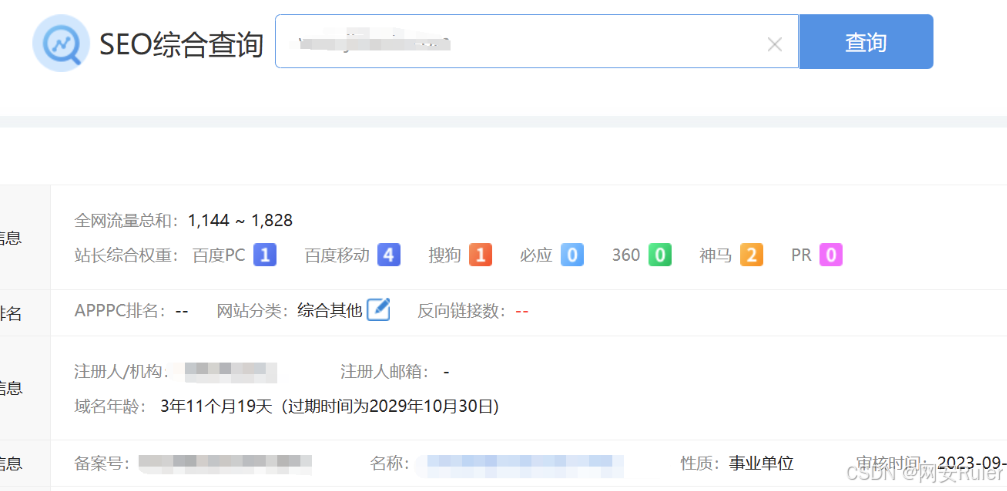Click the 查询 search button
The width and height of the screenshot is (1007, 491).
point(866,42)
